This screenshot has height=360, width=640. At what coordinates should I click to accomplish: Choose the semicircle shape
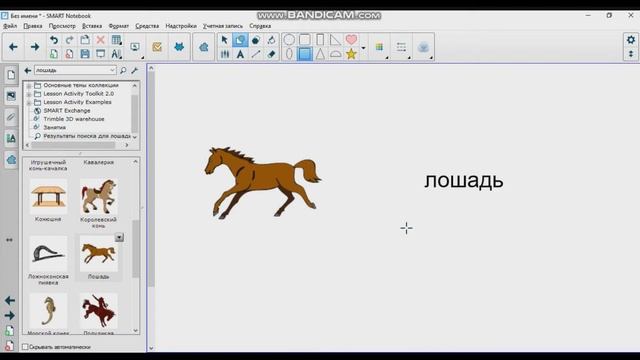tap(336, 54)
